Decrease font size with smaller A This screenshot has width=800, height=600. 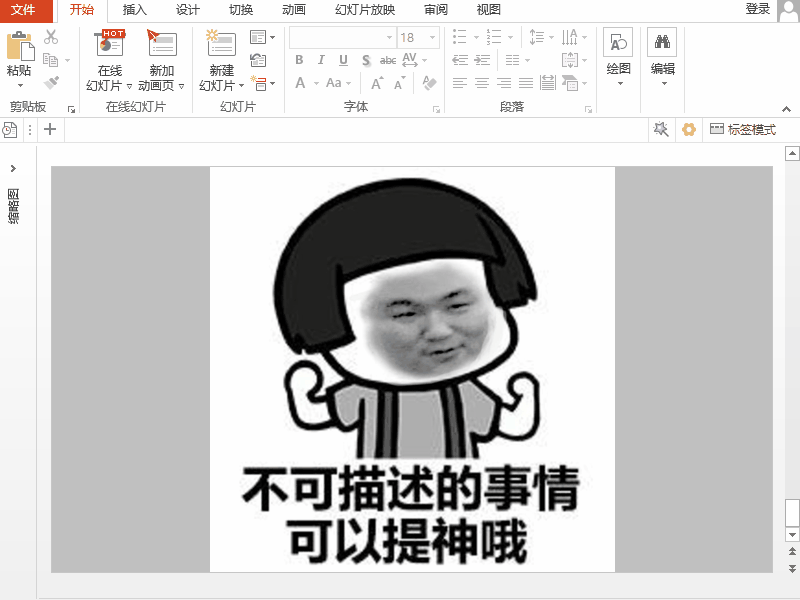coord(399,83)
